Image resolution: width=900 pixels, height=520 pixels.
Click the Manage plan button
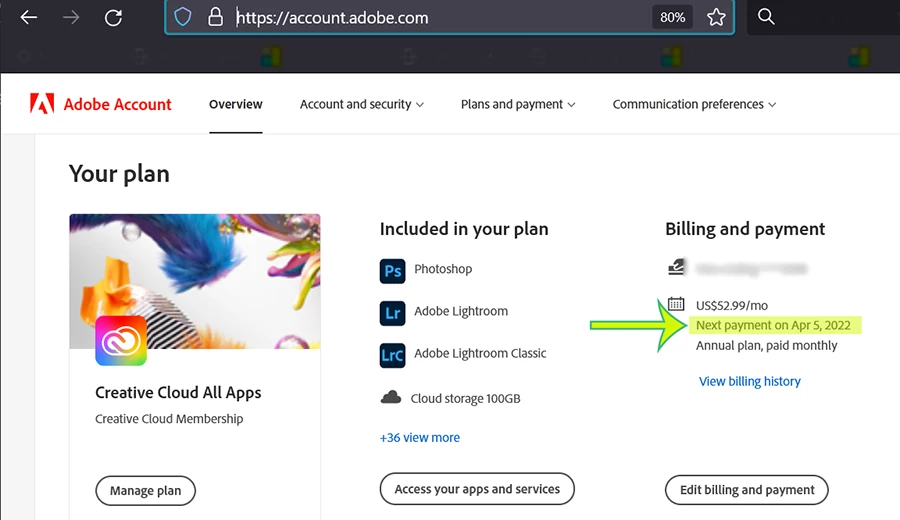(x=145, y=491)
